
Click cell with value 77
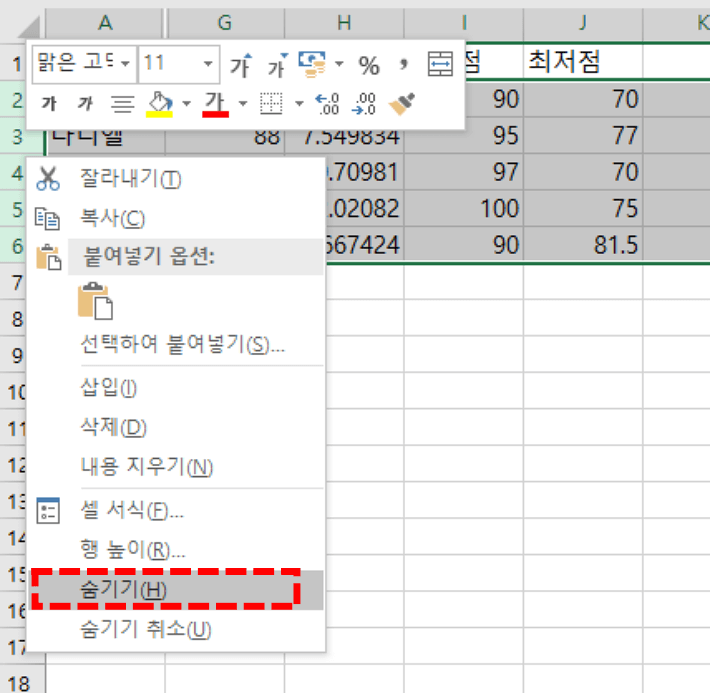(583, 135)
